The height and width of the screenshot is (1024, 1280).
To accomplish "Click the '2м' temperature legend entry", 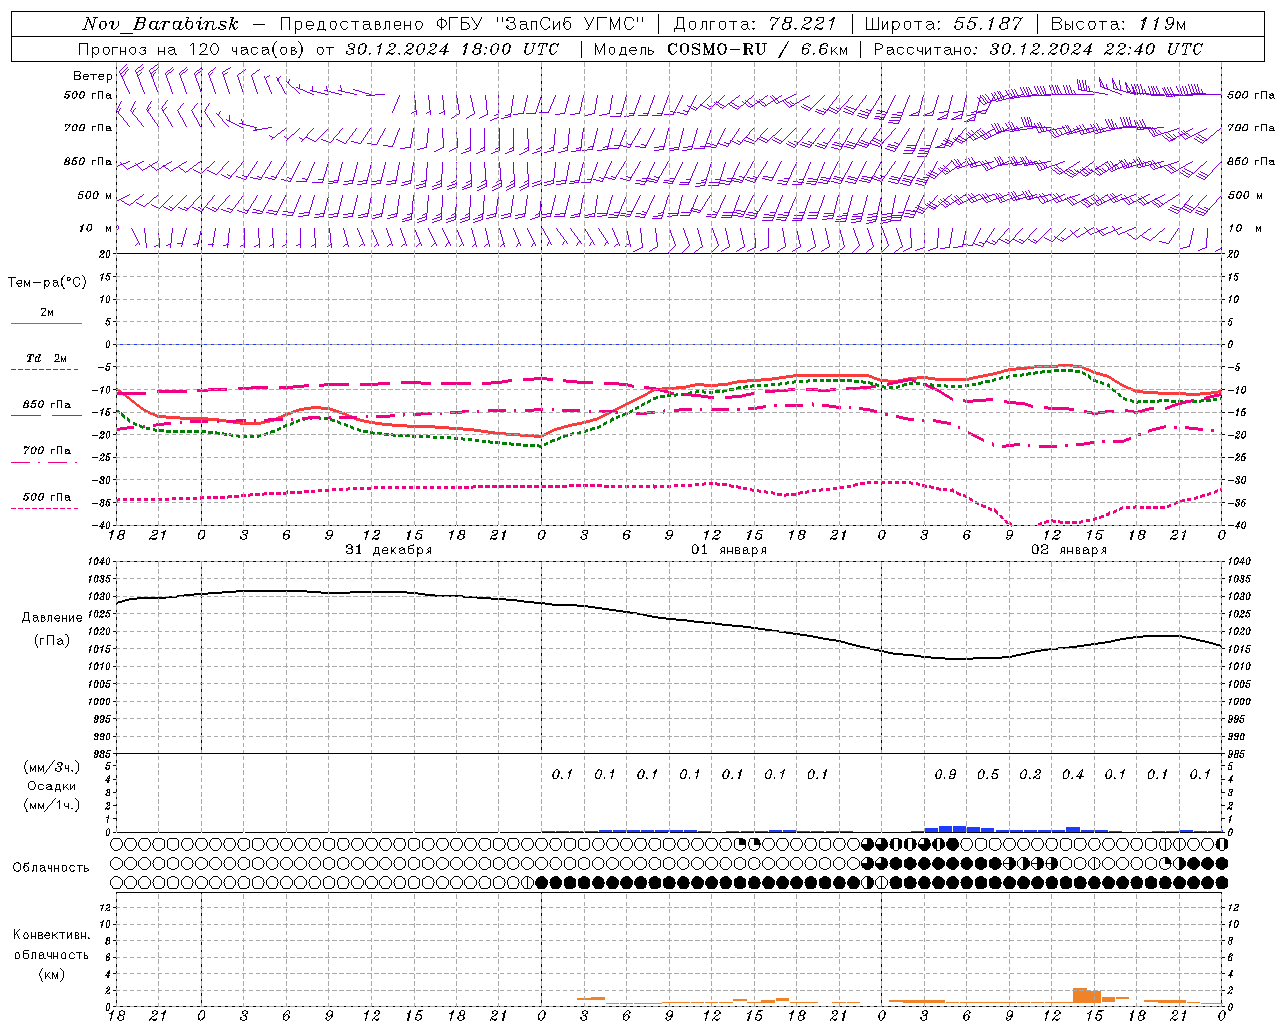I will [x=47, y=313].
